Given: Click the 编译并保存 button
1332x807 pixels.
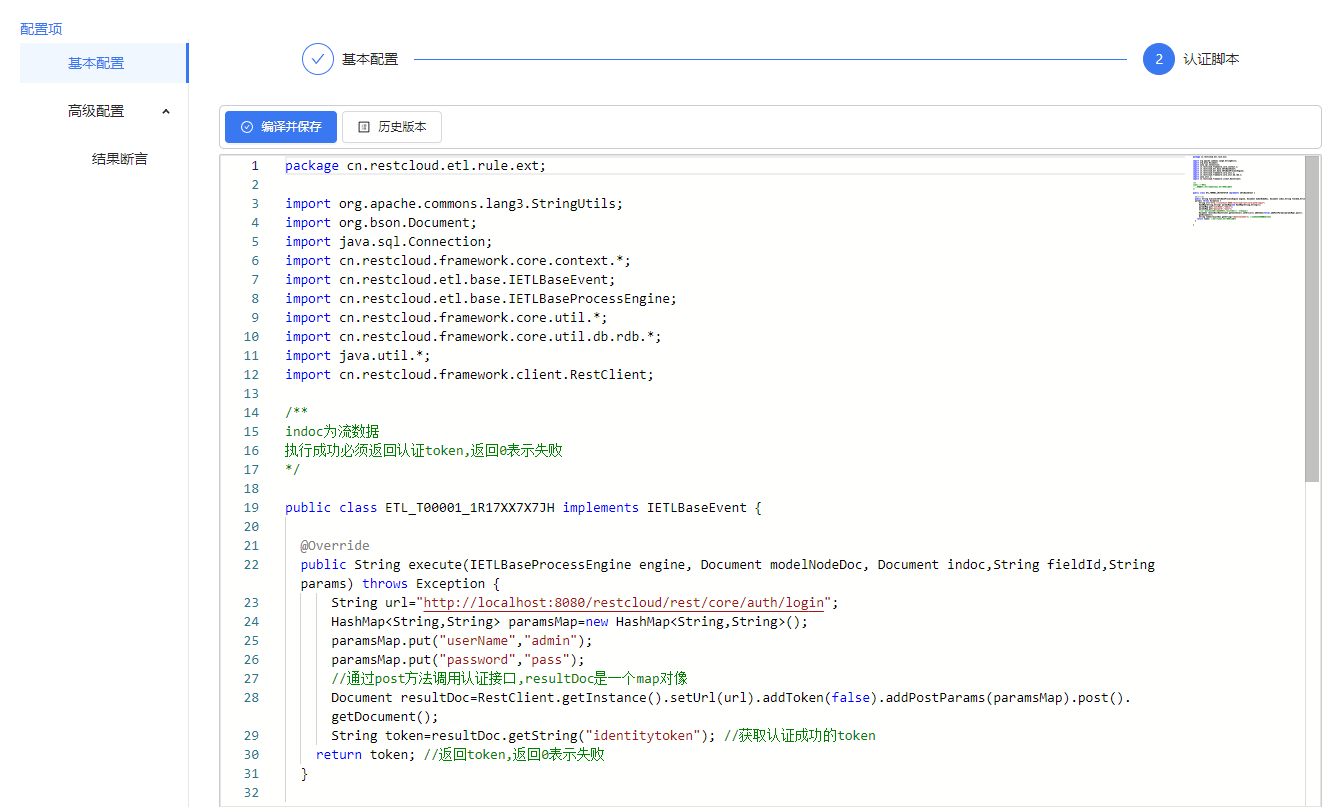Looking at the screenshot, I should [x=281, y=127].
